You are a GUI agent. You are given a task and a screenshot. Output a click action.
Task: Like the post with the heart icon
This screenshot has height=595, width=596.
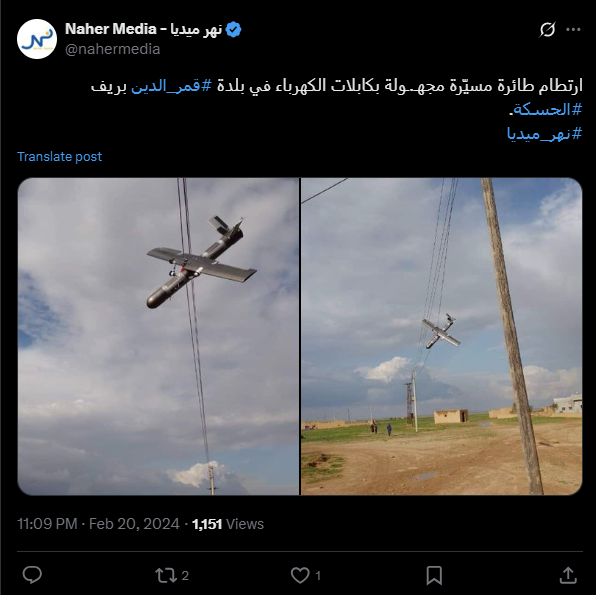click(x=300, y=575)
